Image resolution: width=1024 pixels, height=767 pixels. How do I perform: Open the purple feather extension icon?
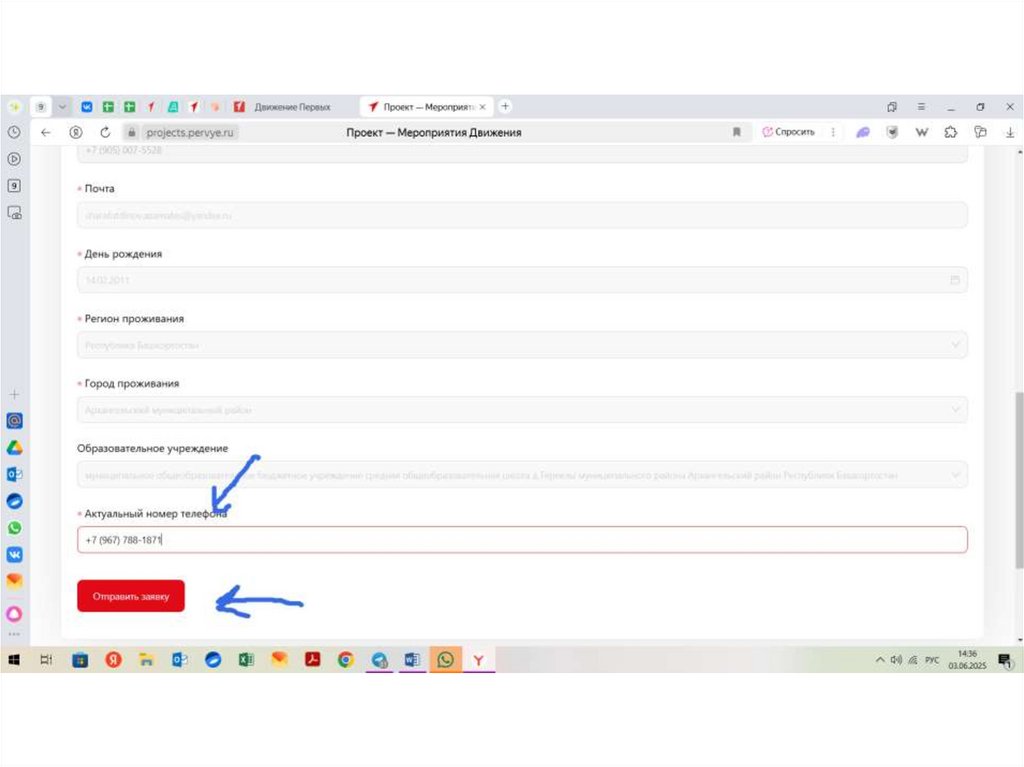[863, 132]
